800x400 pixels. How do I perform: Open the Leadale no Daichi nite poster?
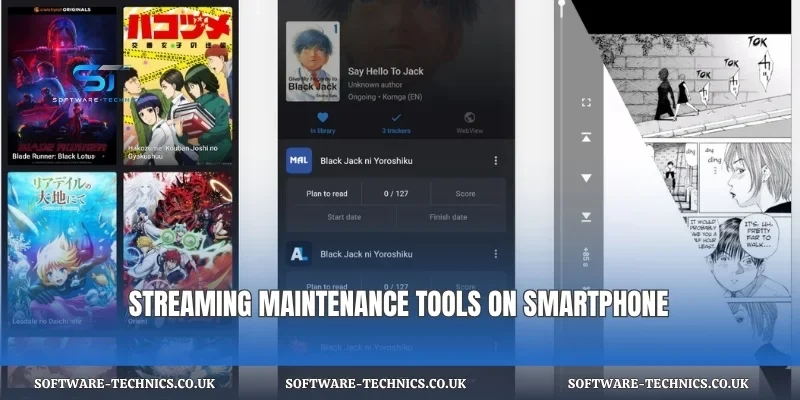62,250
